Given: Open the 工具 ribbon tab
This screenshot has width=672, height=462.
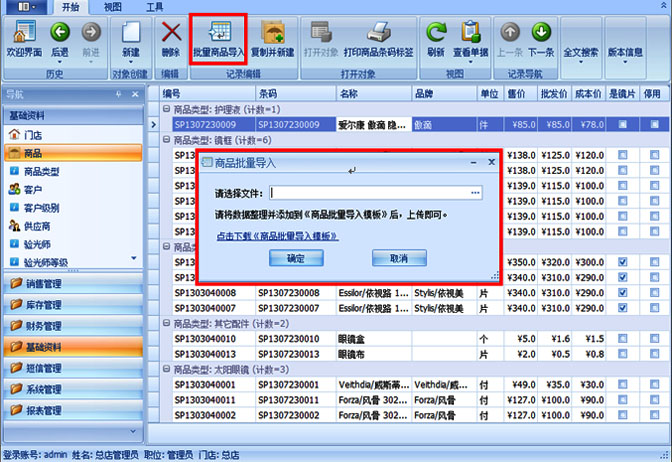Looking at the screenshot, I should pyautogui.click(x=155, y=7).
